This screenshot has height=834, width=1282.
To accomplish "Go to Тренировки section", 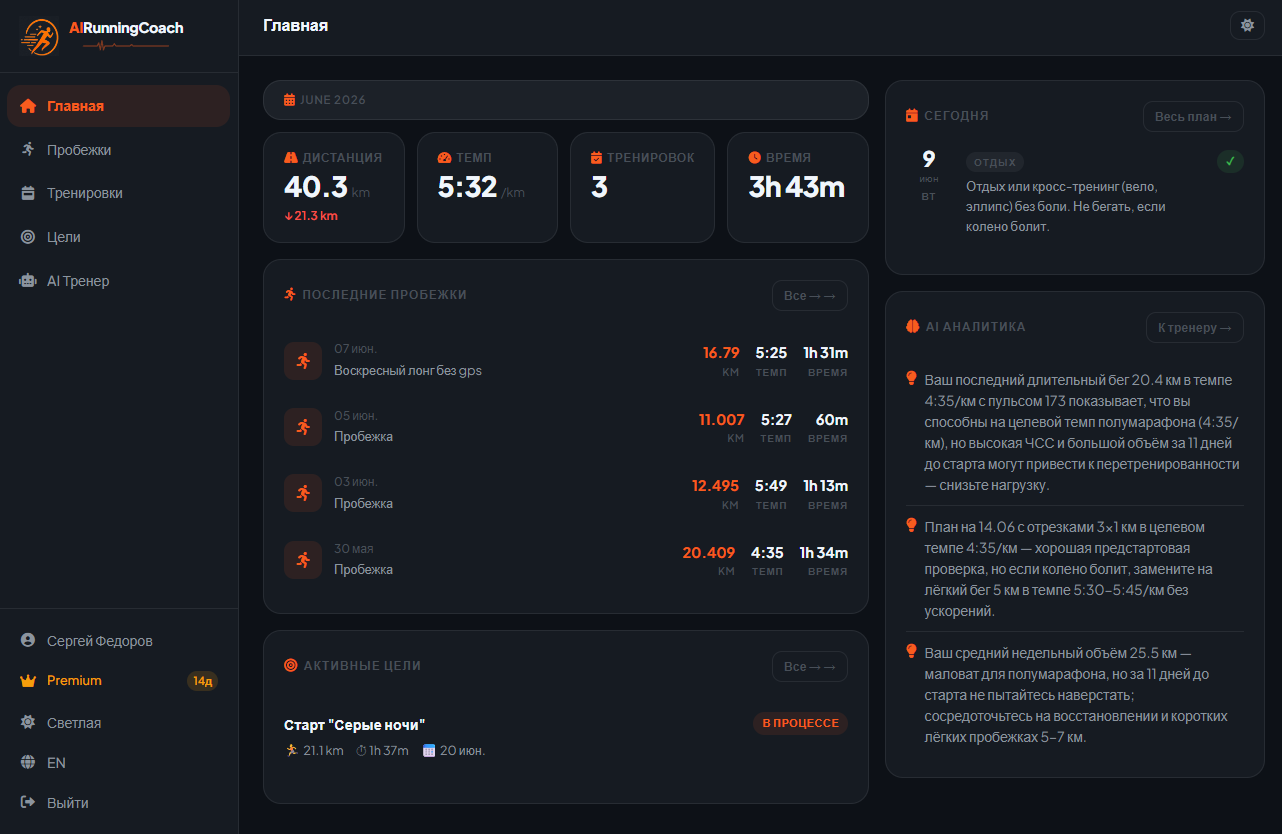I will (x=118, y=193).
